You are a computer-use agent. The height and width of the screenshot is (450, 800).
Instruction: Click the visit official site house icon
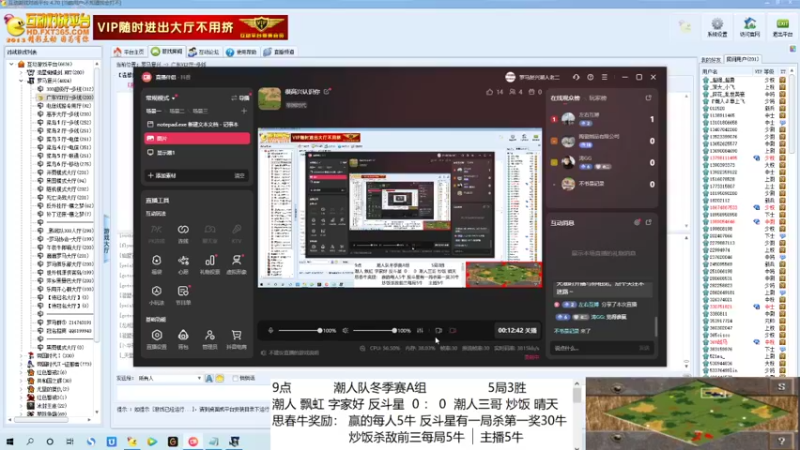pos(749,27)
